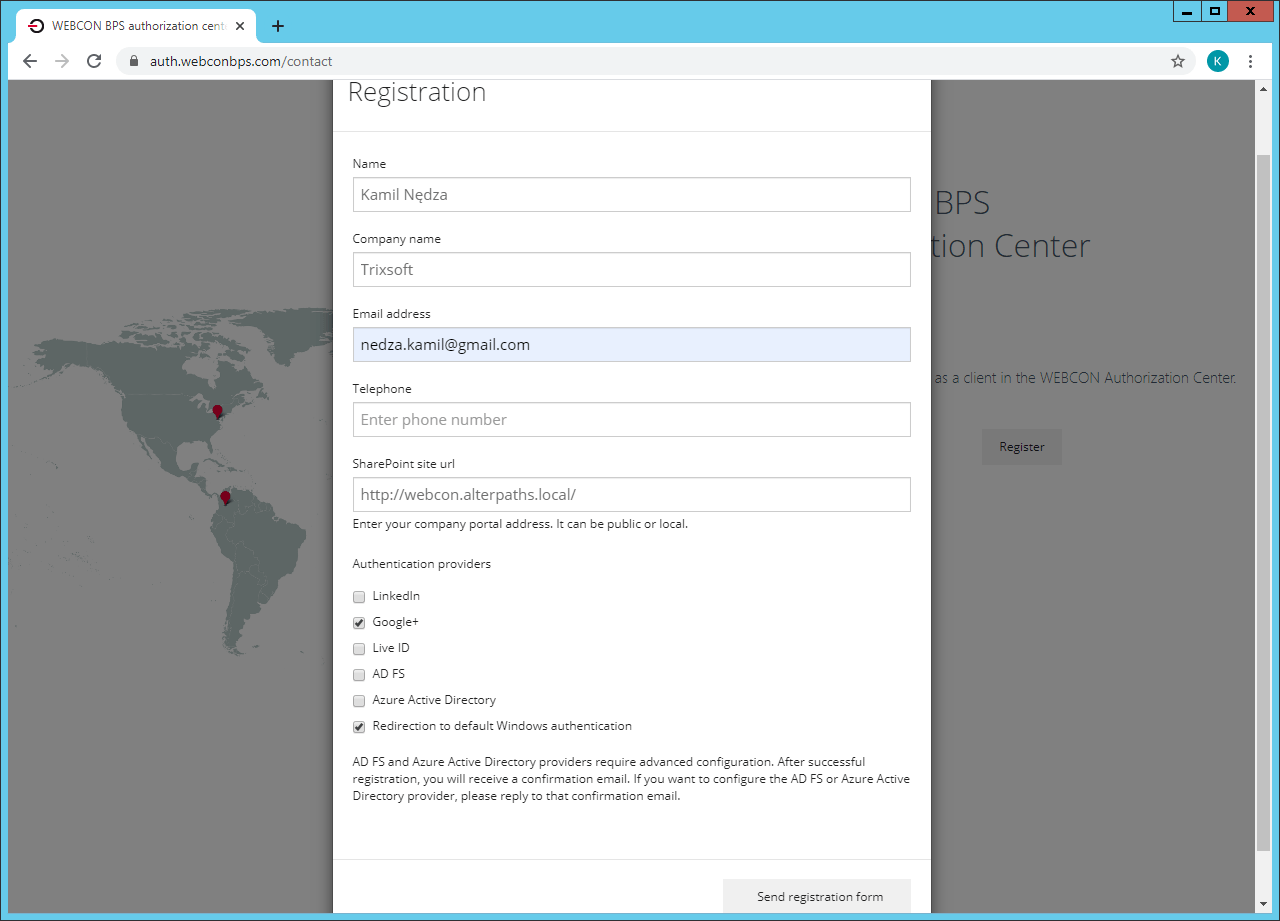Screen dimensions: 1280x921
Task: Open the K profile avatar menu
Action: pyautogui.click(x=1217, y=61)
